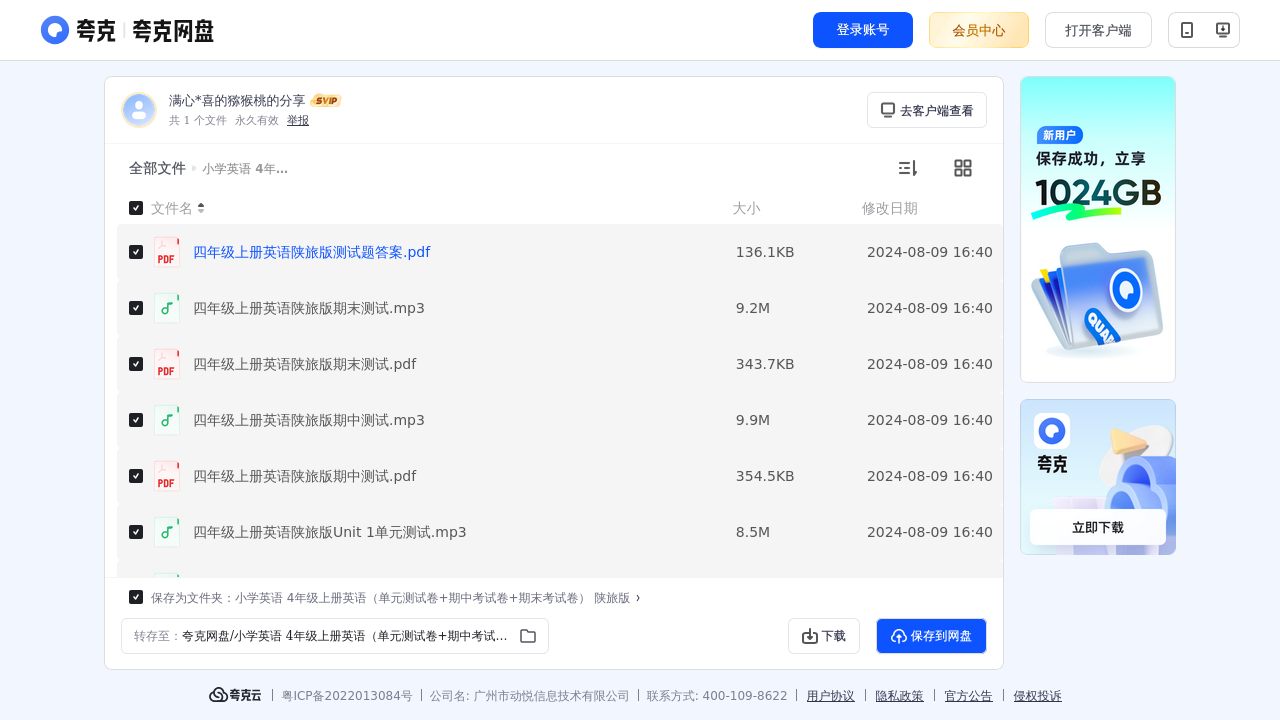Click PDF icon of 陕旅版测试题答案.pdf
Viewport: 1280px width, 720px height.
tap(167, 252)
